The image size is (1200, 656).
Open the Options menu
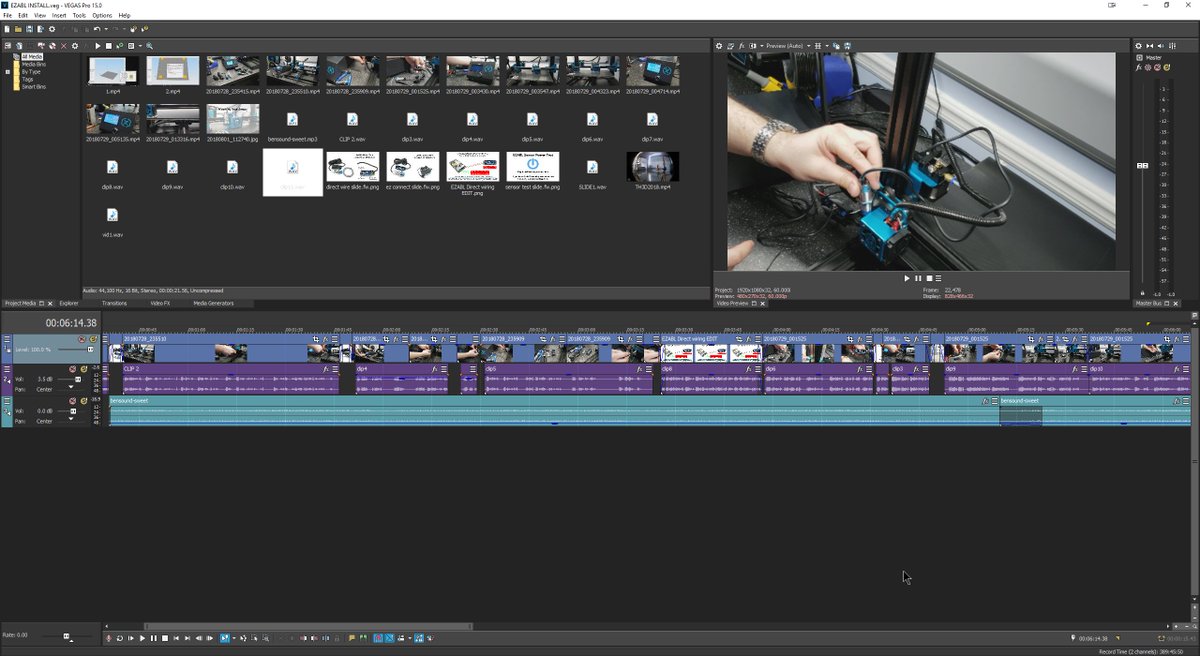tap(102, 15)
